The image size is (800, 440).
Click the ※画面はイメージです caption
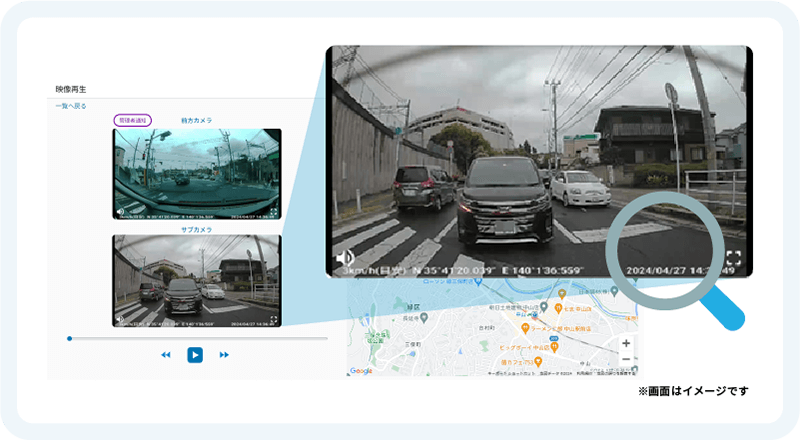(x=693, y=391)
